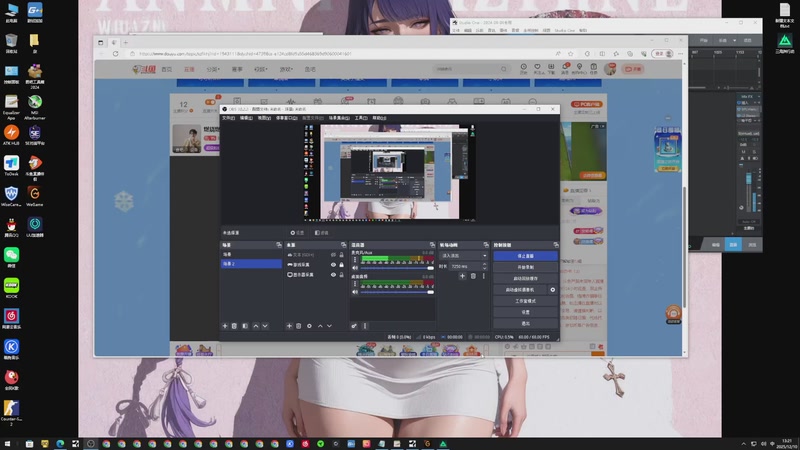Open 桌面音频 channel options dots

(355, 284)
